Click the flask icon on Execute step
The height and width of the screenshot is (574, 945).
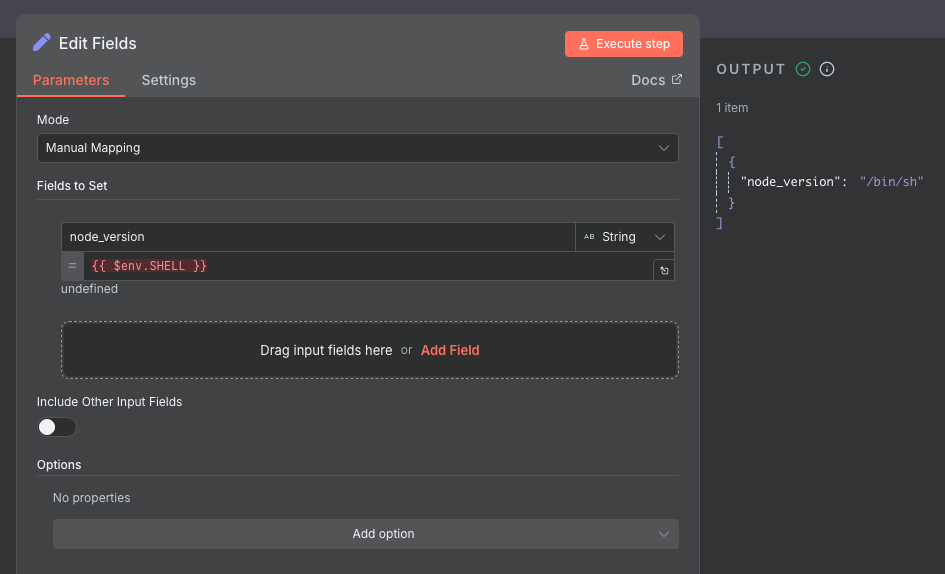[583, 44]
